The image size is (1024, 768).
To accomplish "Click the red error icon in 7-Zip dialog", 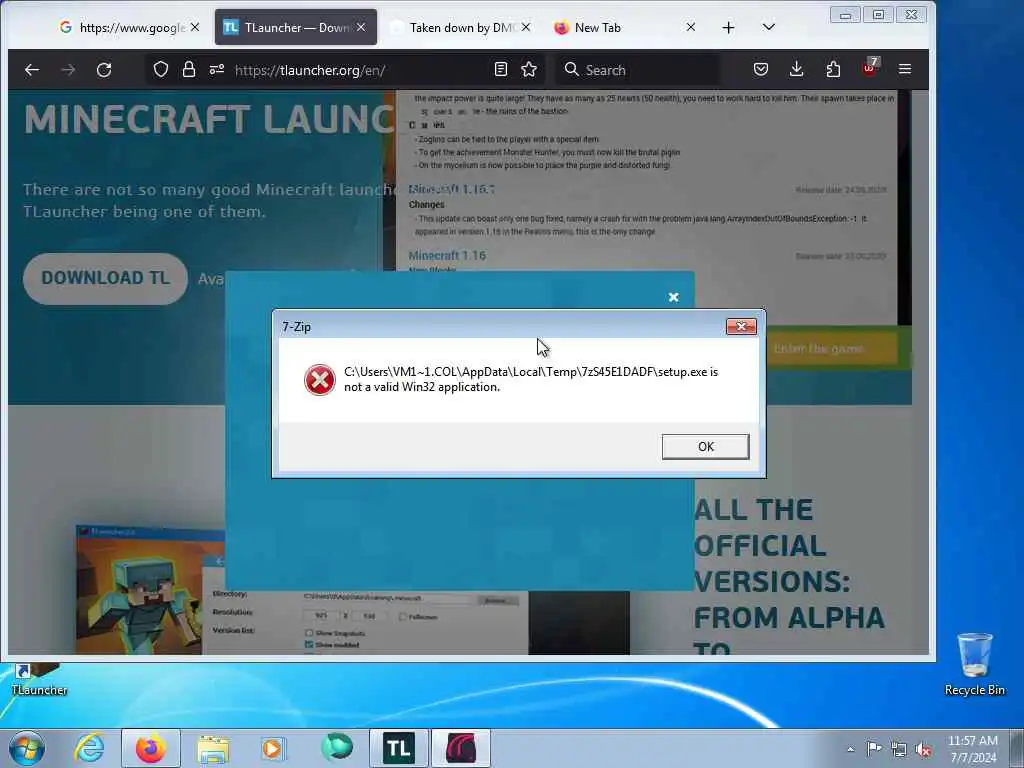I will (x=320, y=380).
